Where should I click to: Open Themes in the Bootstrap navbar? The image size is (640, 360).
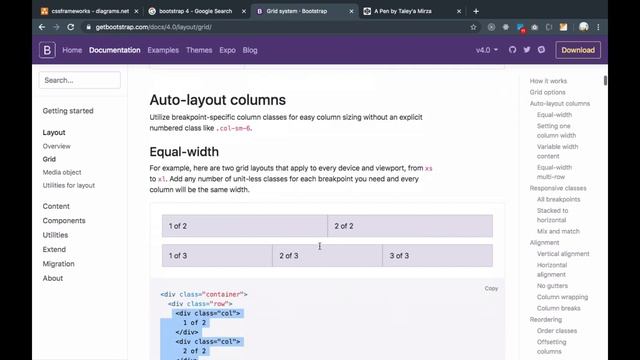(x=199, y=50)
